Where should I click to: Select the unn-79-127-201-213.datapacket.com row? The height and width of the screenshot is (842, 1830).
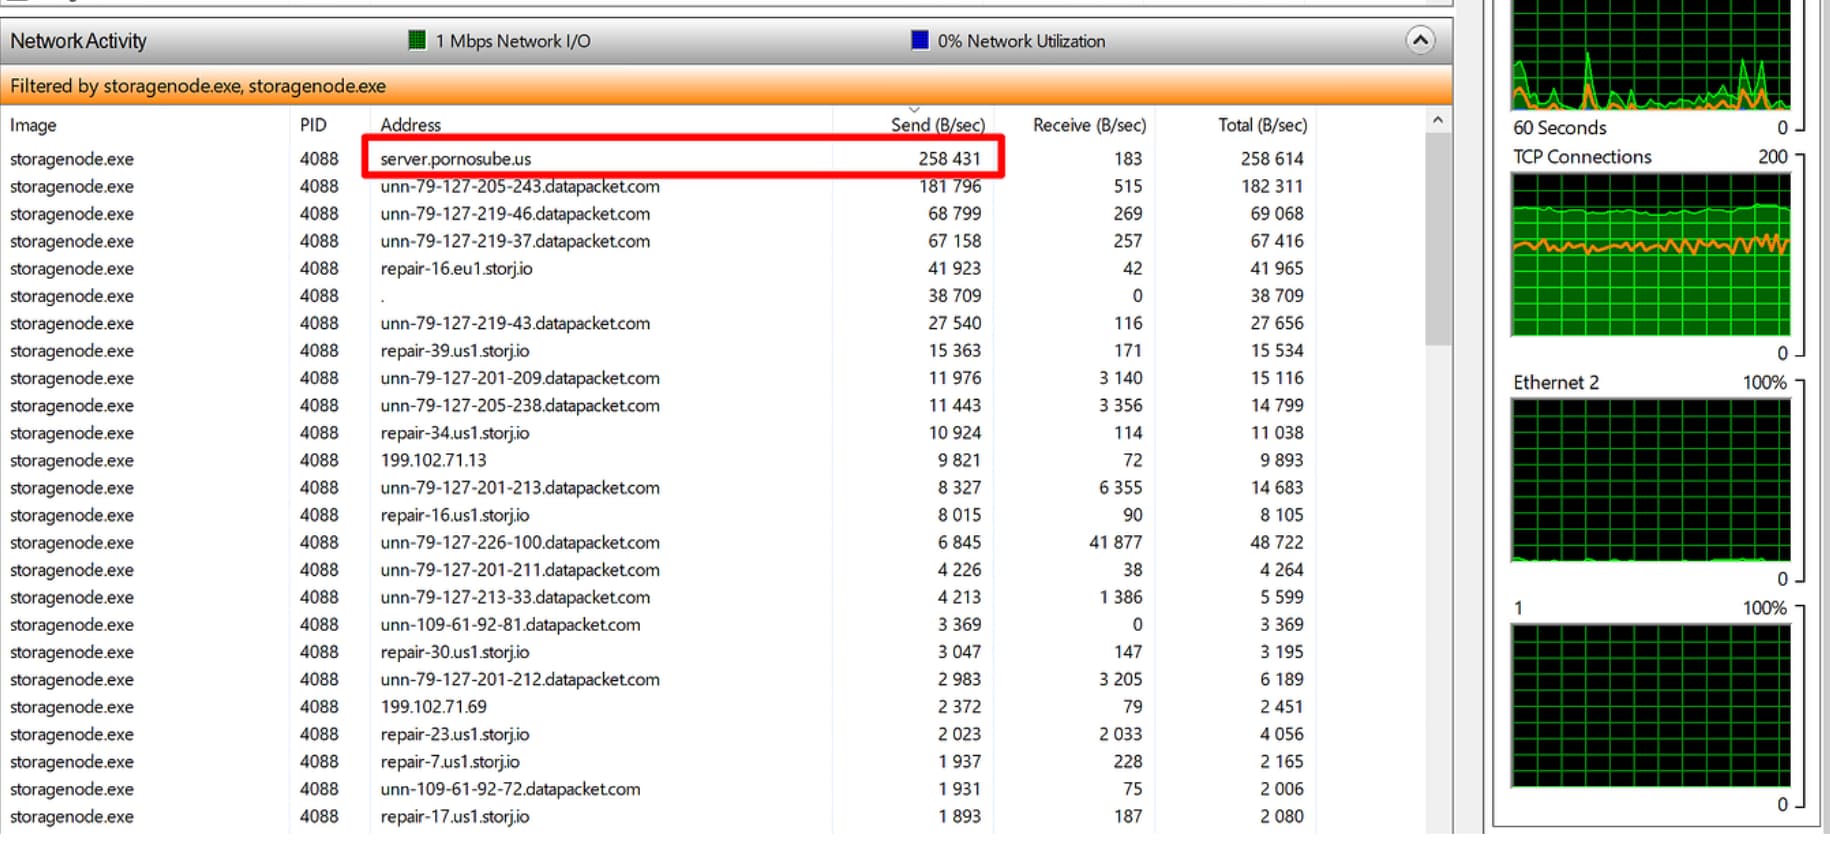pyautogui.click(x=660, y=487)
